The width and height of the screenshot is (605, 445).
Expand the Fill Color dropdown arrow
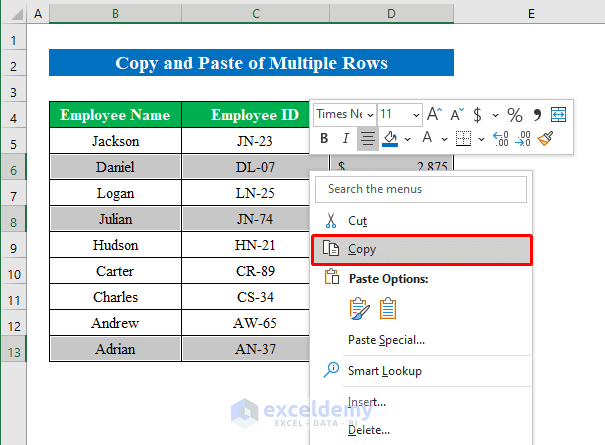coord(407,139)
